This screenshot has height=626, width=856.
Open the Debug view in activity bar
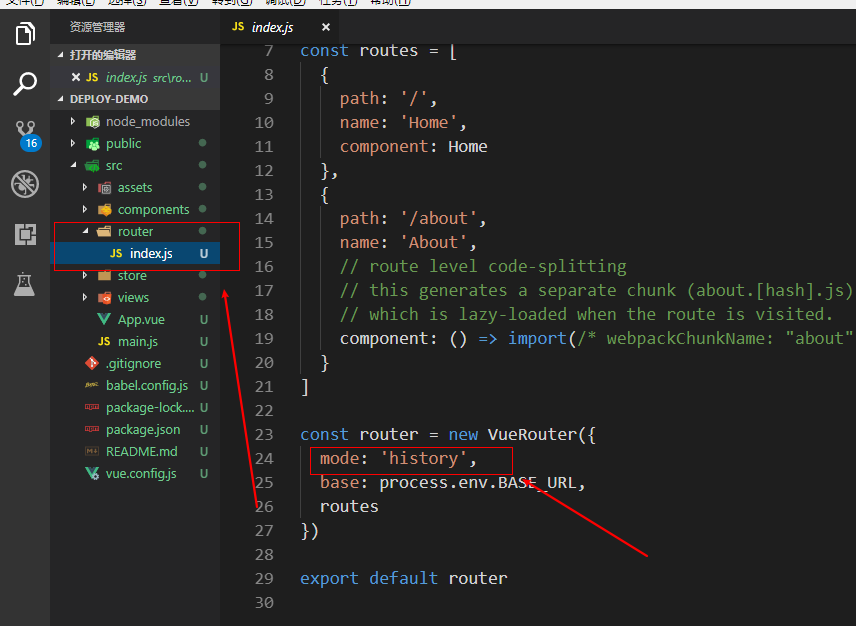[25, 184]
